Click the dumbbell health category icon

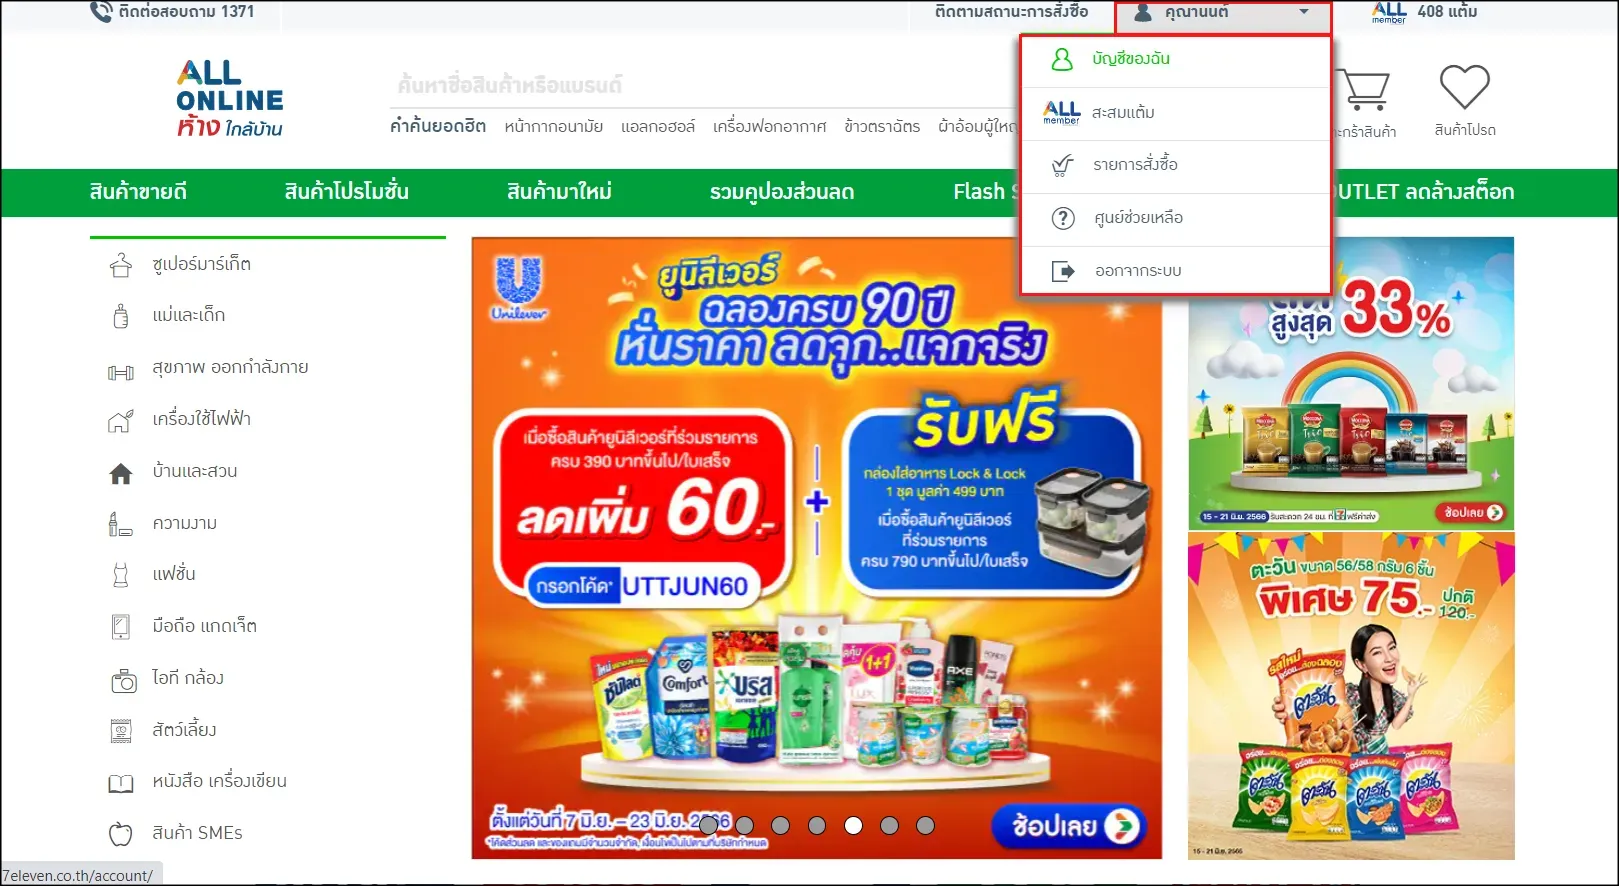(x=121, y=372)
